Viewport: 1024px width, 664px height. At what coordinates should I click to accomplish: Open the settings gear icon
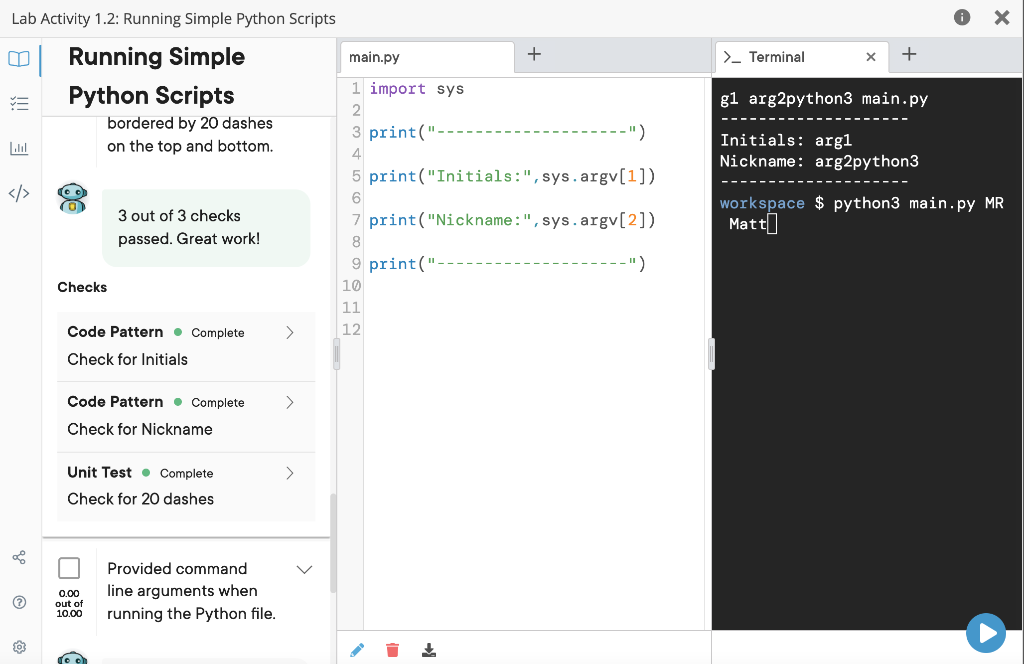19,646
